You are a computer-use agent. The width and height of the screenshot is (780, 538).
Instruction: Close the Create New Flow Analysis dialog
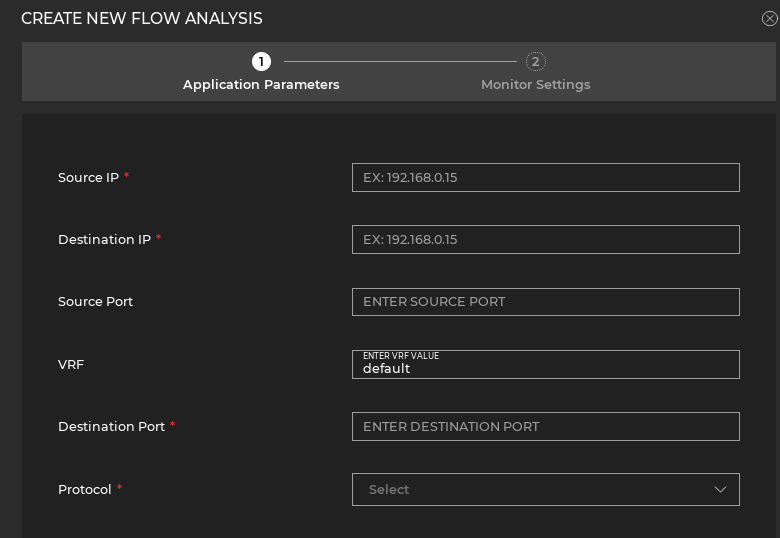click(769, 19)
